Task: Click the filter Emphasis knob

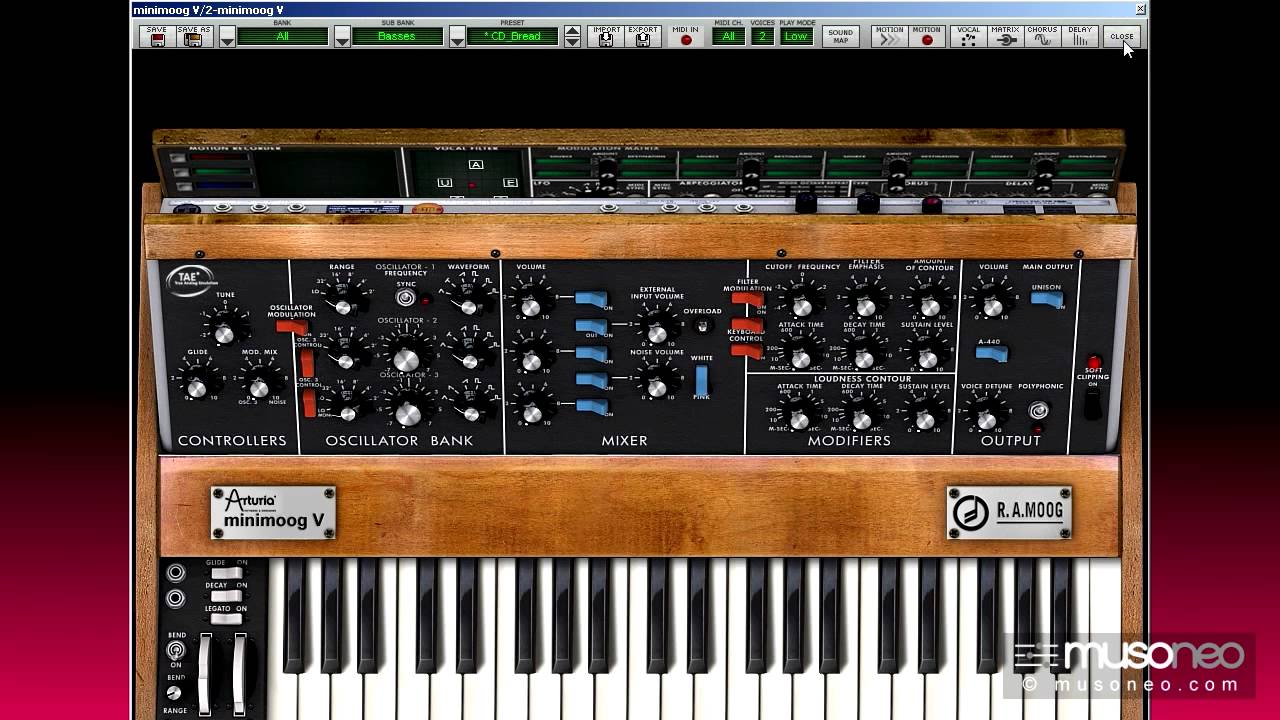Action: click(865, 305)
